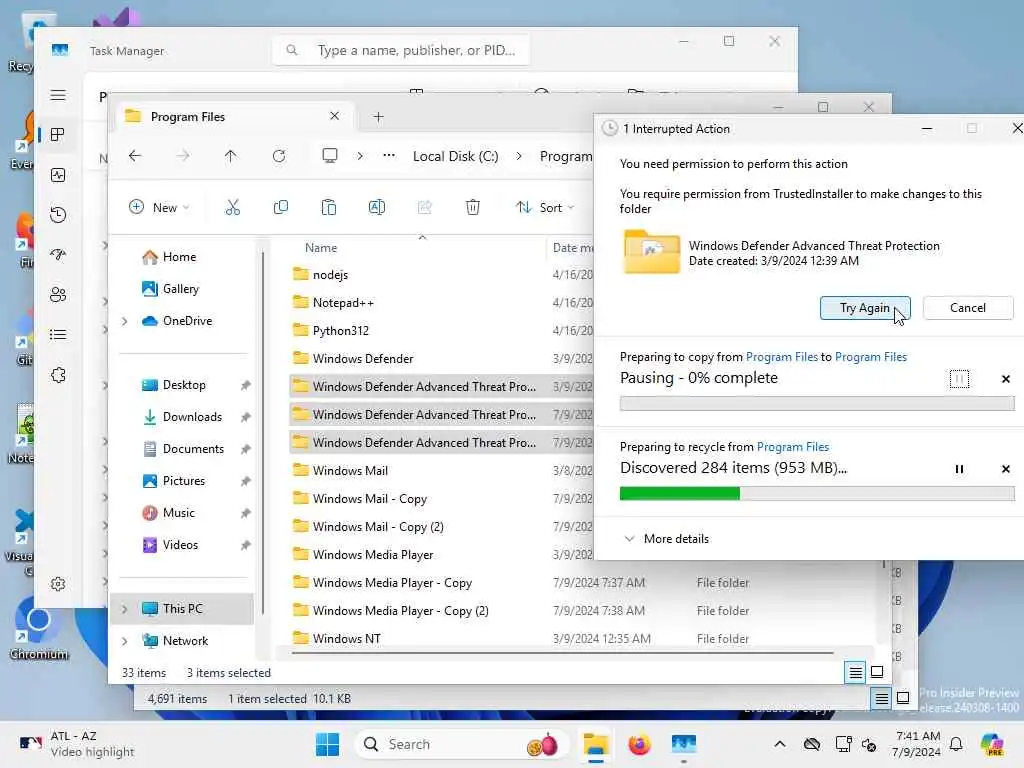Go to Home in Explorer navigation pane
Viewport: 1024px width, 768px height.
point(168,257)
